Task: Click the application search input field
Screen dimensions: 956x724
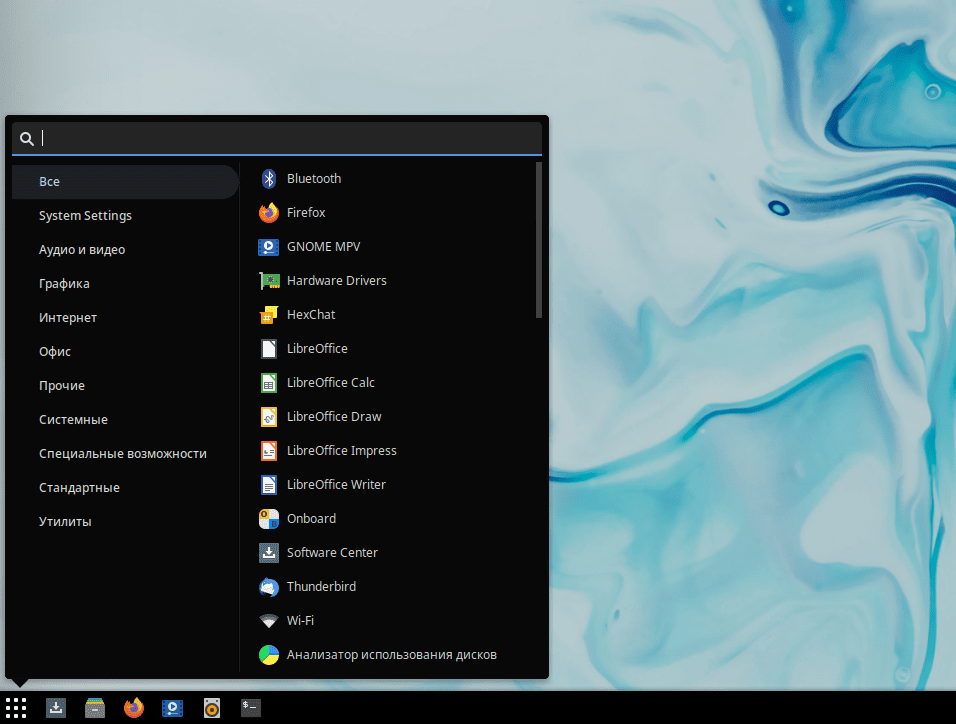Action: point(290,139)
